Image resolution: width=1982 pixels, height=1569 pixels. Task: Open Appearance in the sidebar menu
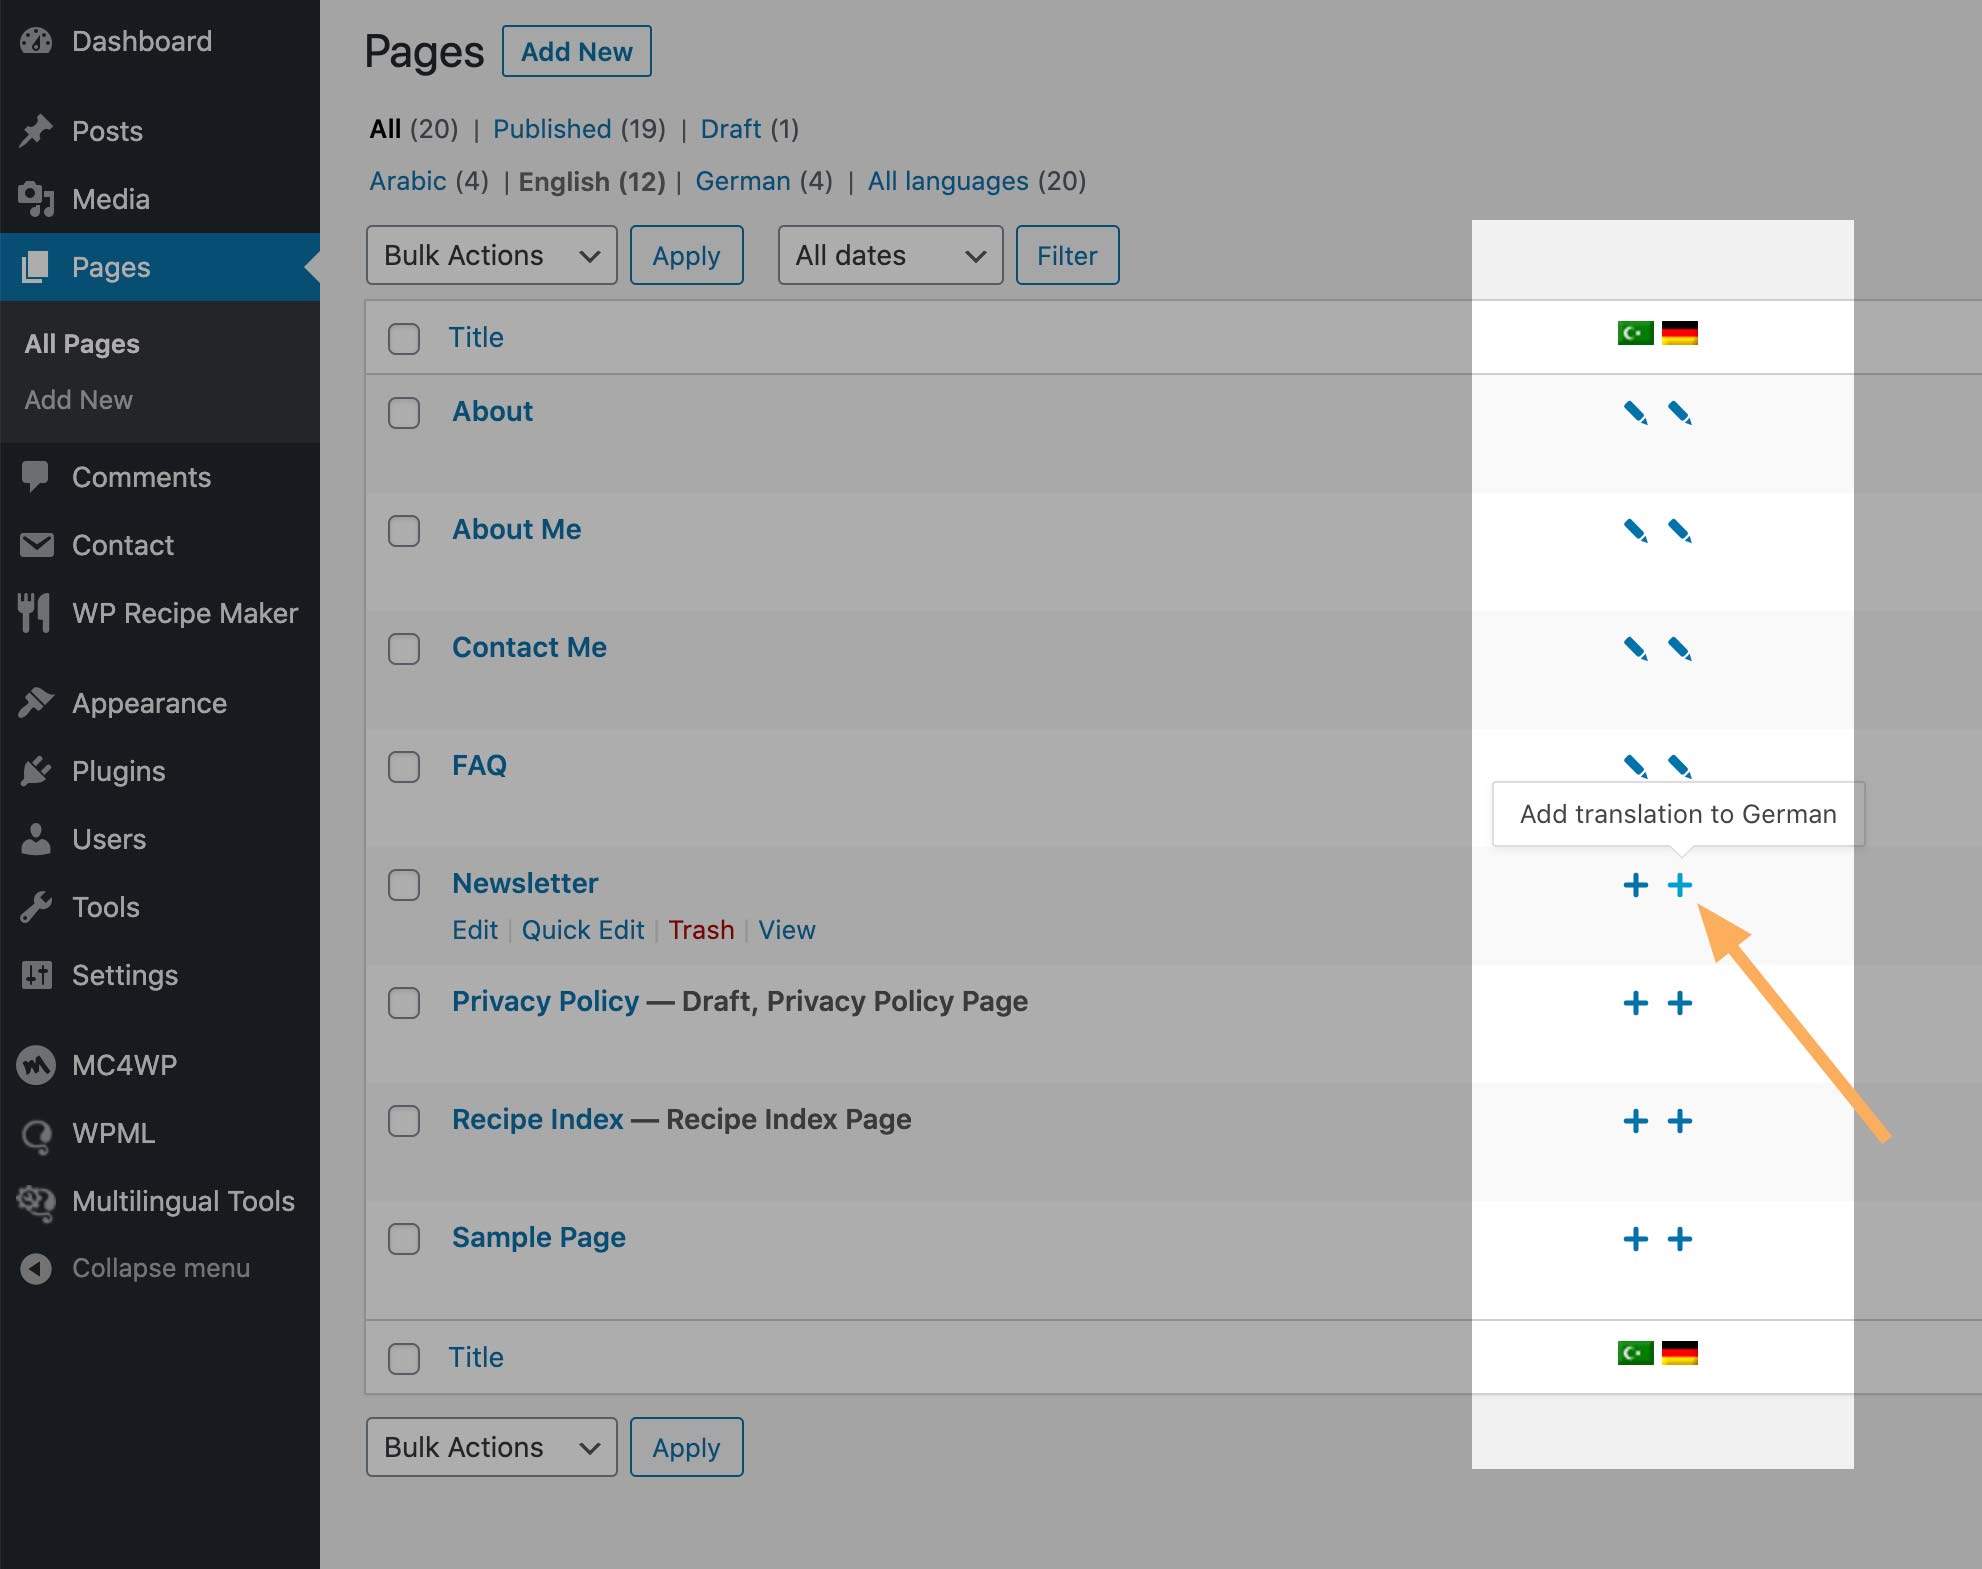click(148, 703)
